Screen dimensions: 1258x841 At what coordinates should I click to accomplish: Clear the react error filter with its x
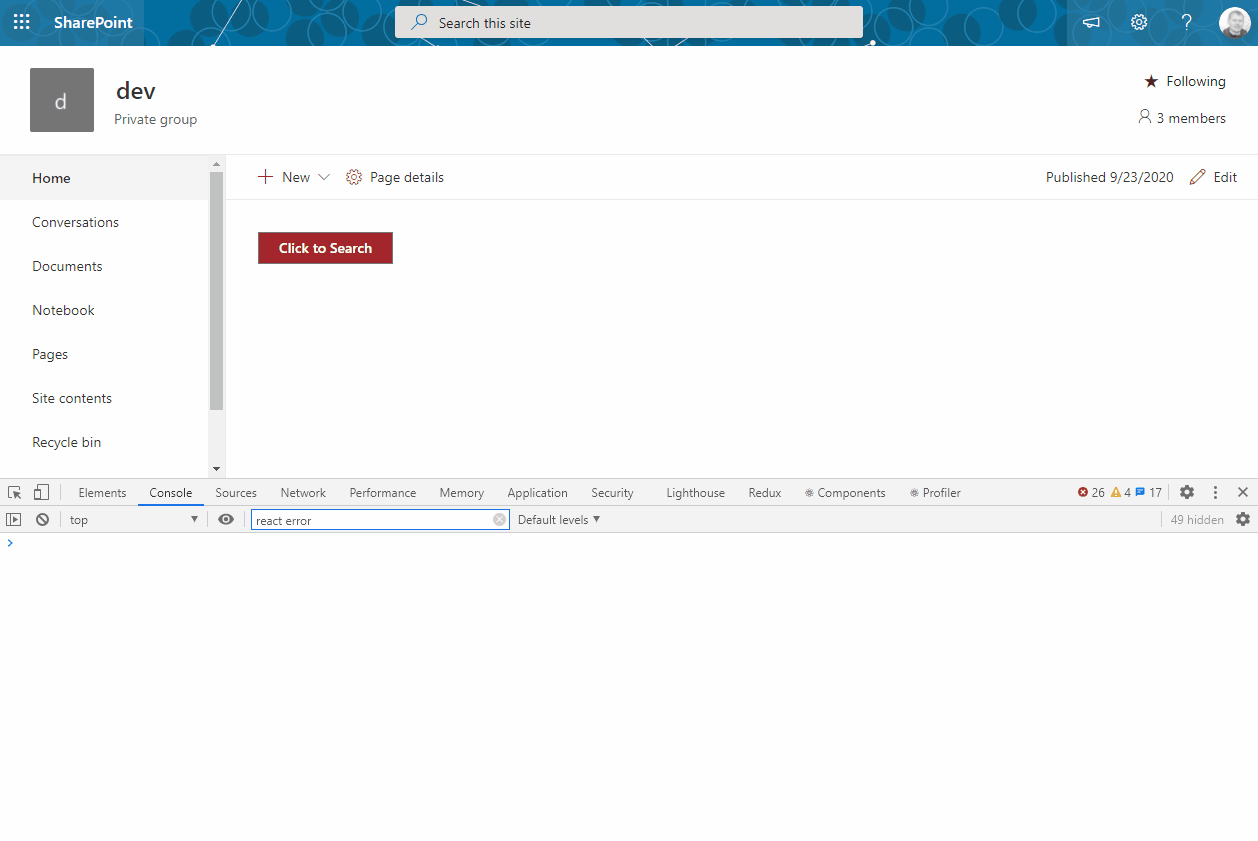pyautogui.click(x=499, y=519)
